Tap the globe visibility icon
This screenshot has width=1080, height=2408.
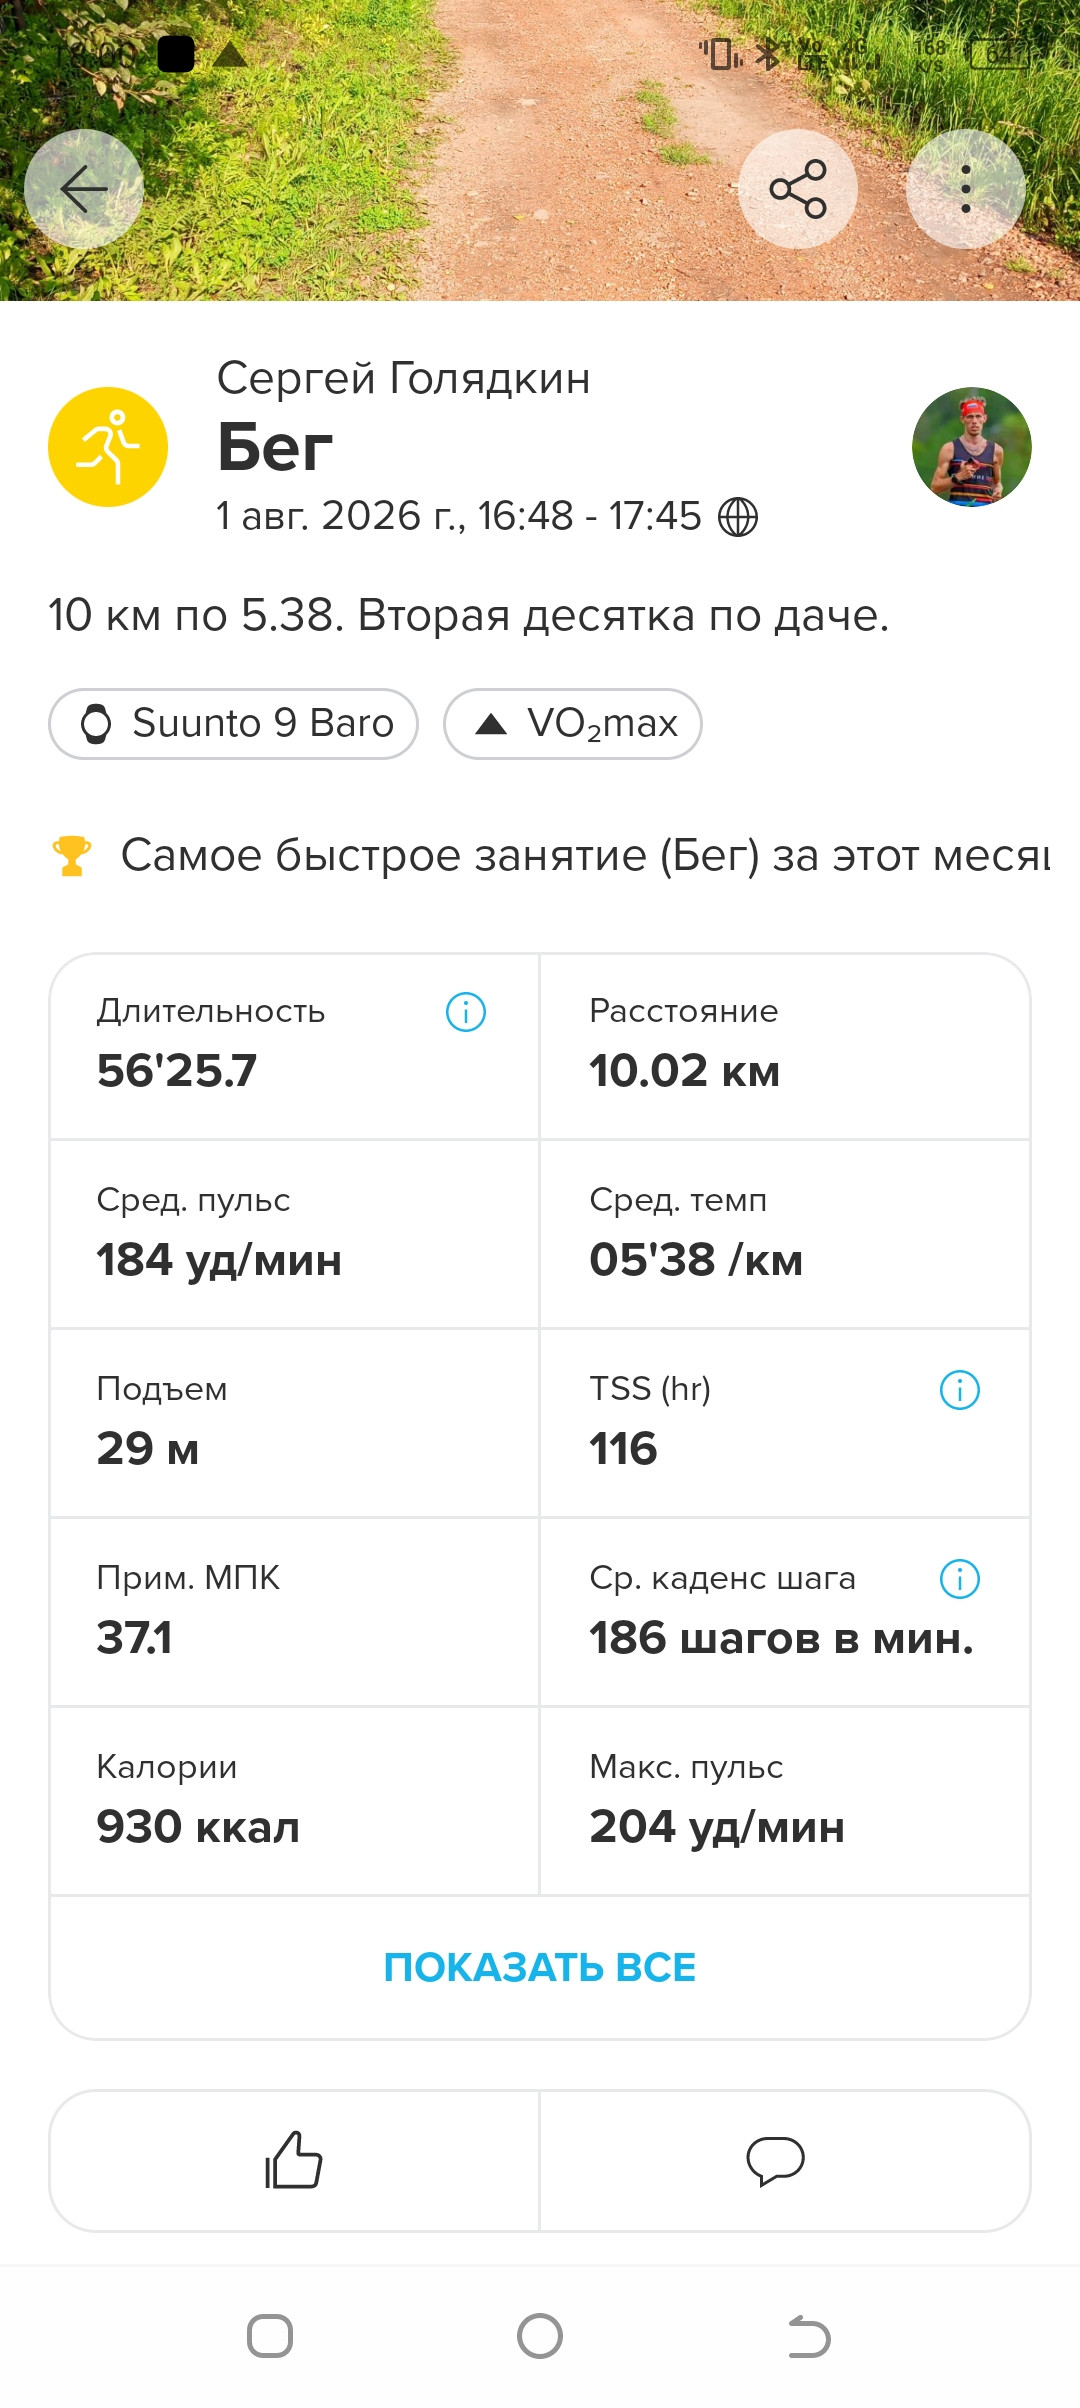(738, 517)
